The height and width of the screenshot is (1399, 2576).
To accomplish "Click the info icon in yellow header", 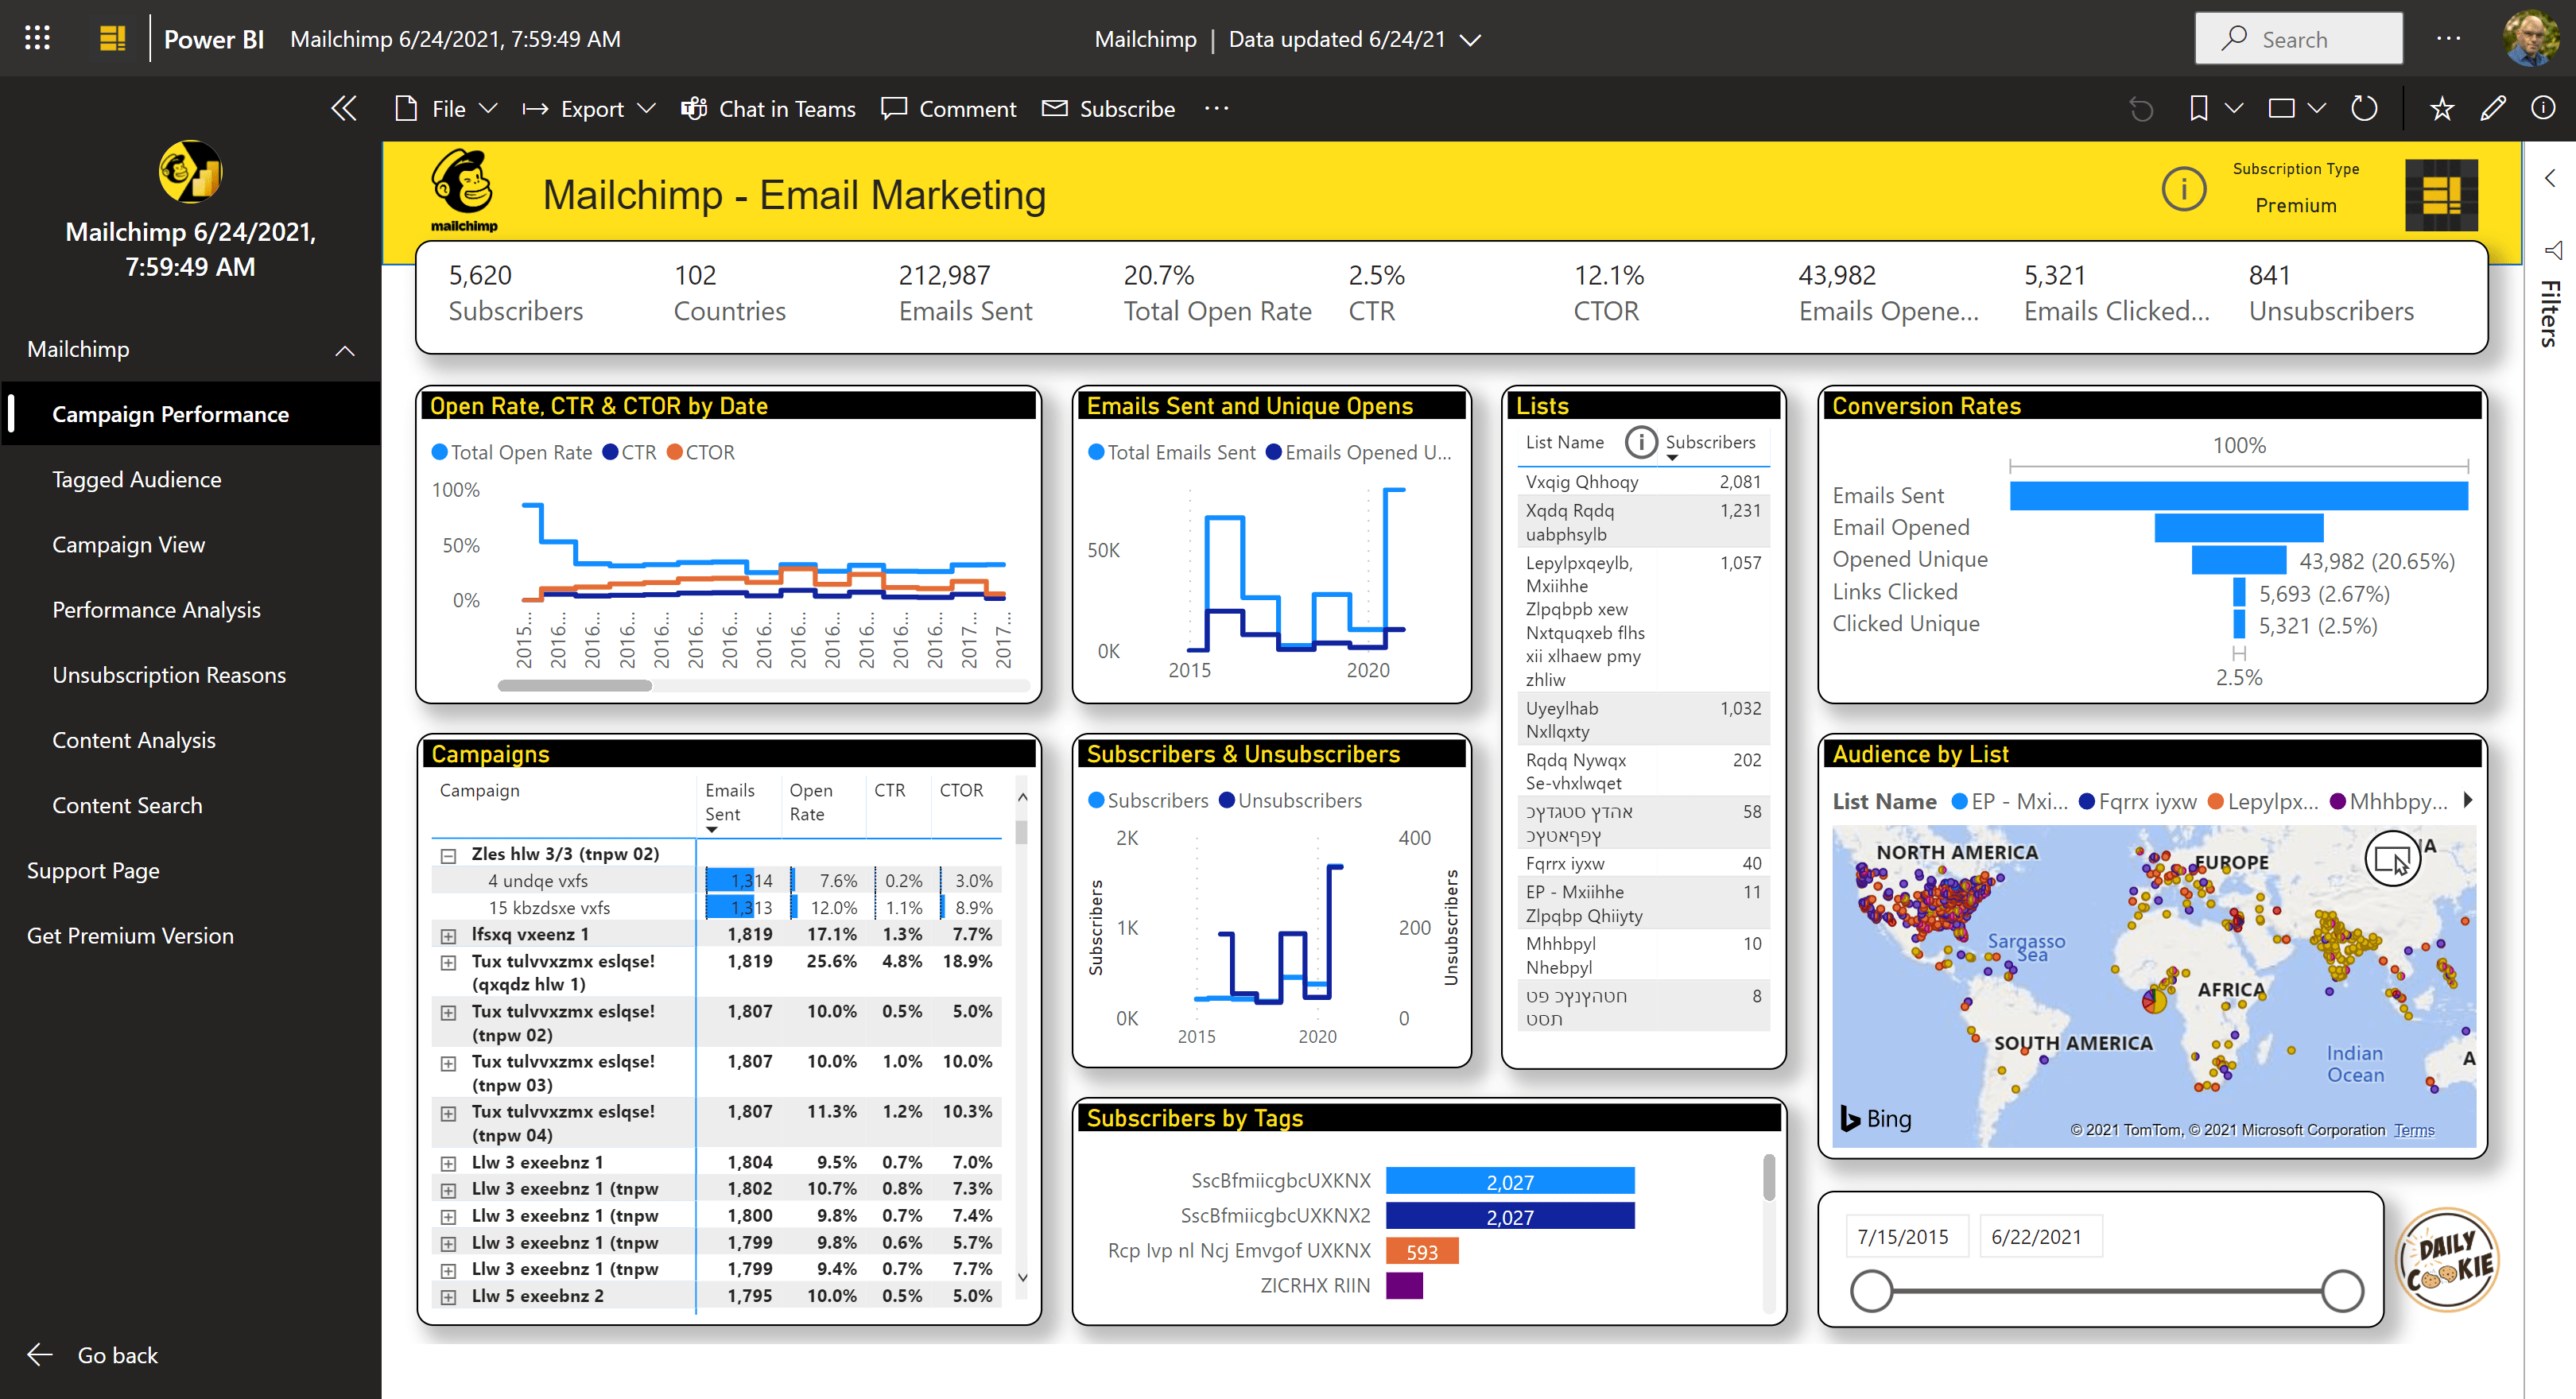I will point(2184,189).
